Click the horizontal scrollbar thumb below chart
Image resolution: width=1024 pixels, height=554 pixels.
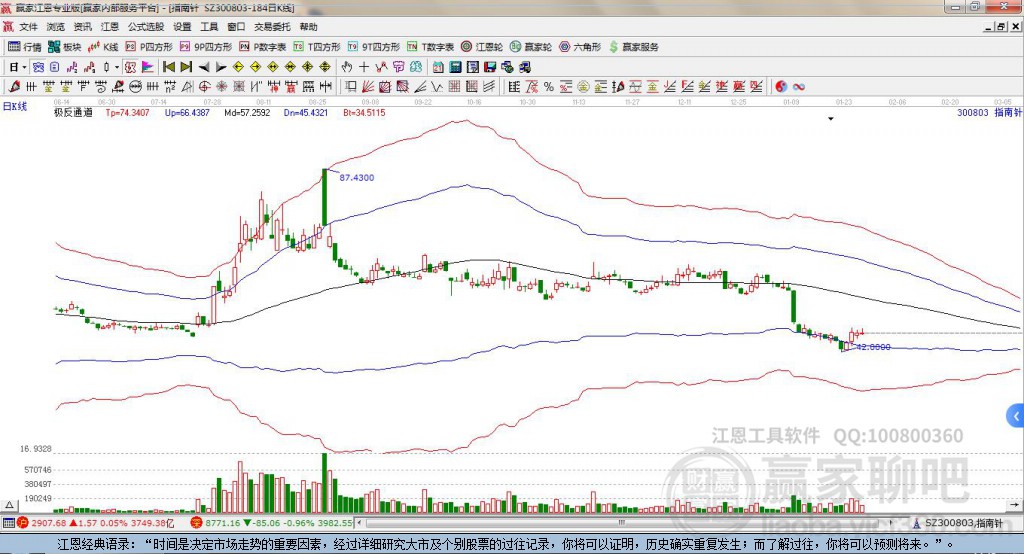tap(622, 523)
